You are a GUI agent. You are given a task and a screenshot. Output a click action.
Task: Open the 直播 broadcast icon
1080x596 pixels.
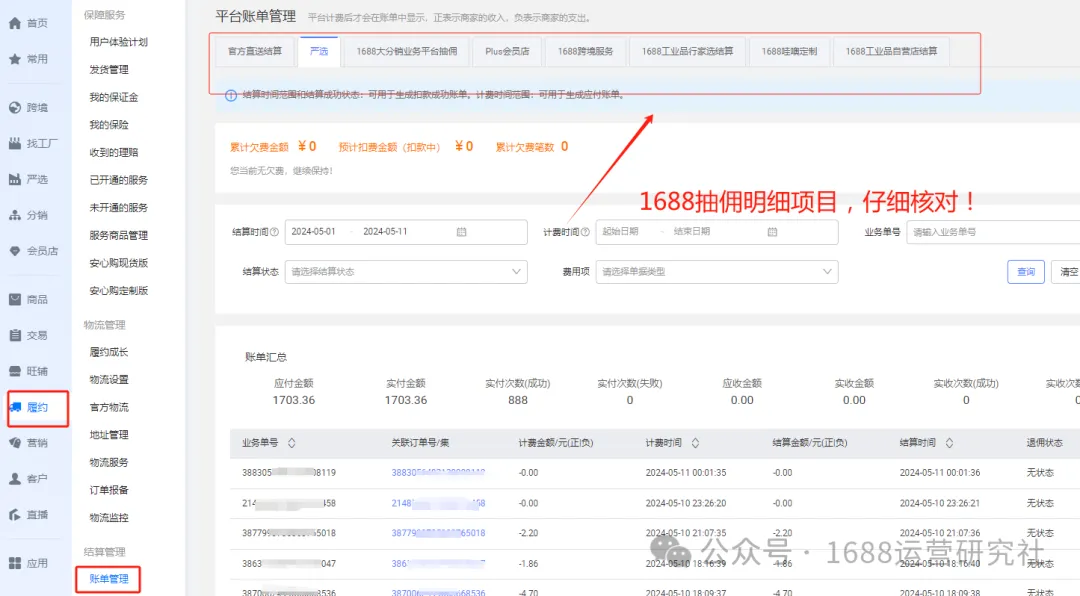click(15, 515)
